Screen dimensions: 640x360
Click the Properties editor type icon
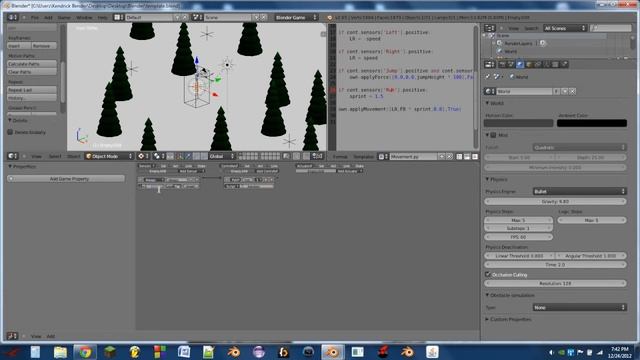coord(490,64)
